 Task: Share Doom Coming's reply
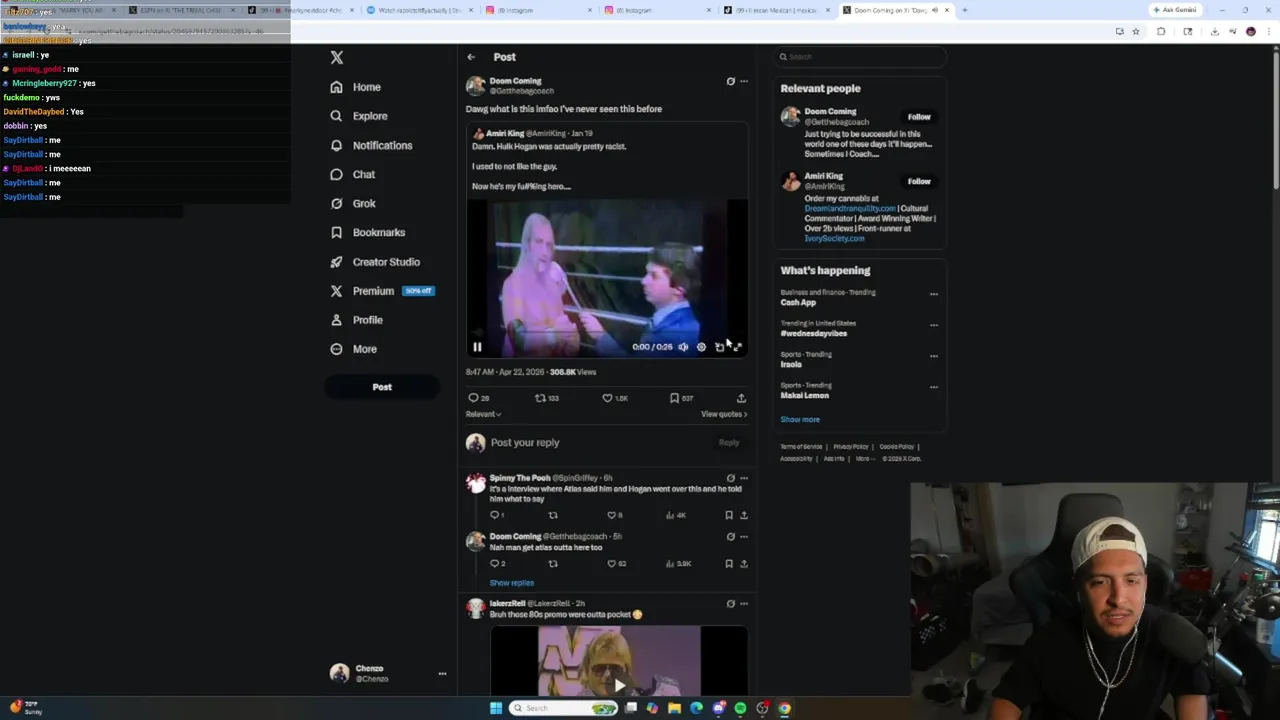click(x=744, y=563)
